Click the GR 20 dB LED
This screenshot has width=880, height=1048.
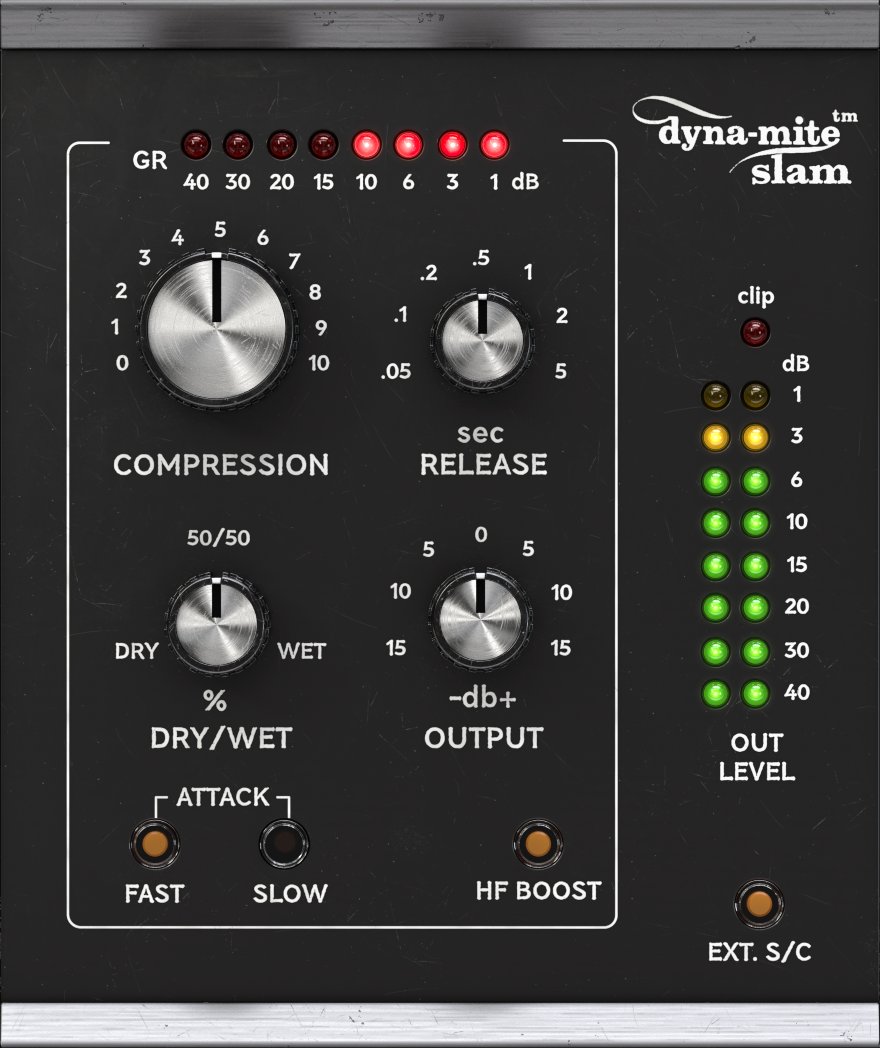click(282, 145)
